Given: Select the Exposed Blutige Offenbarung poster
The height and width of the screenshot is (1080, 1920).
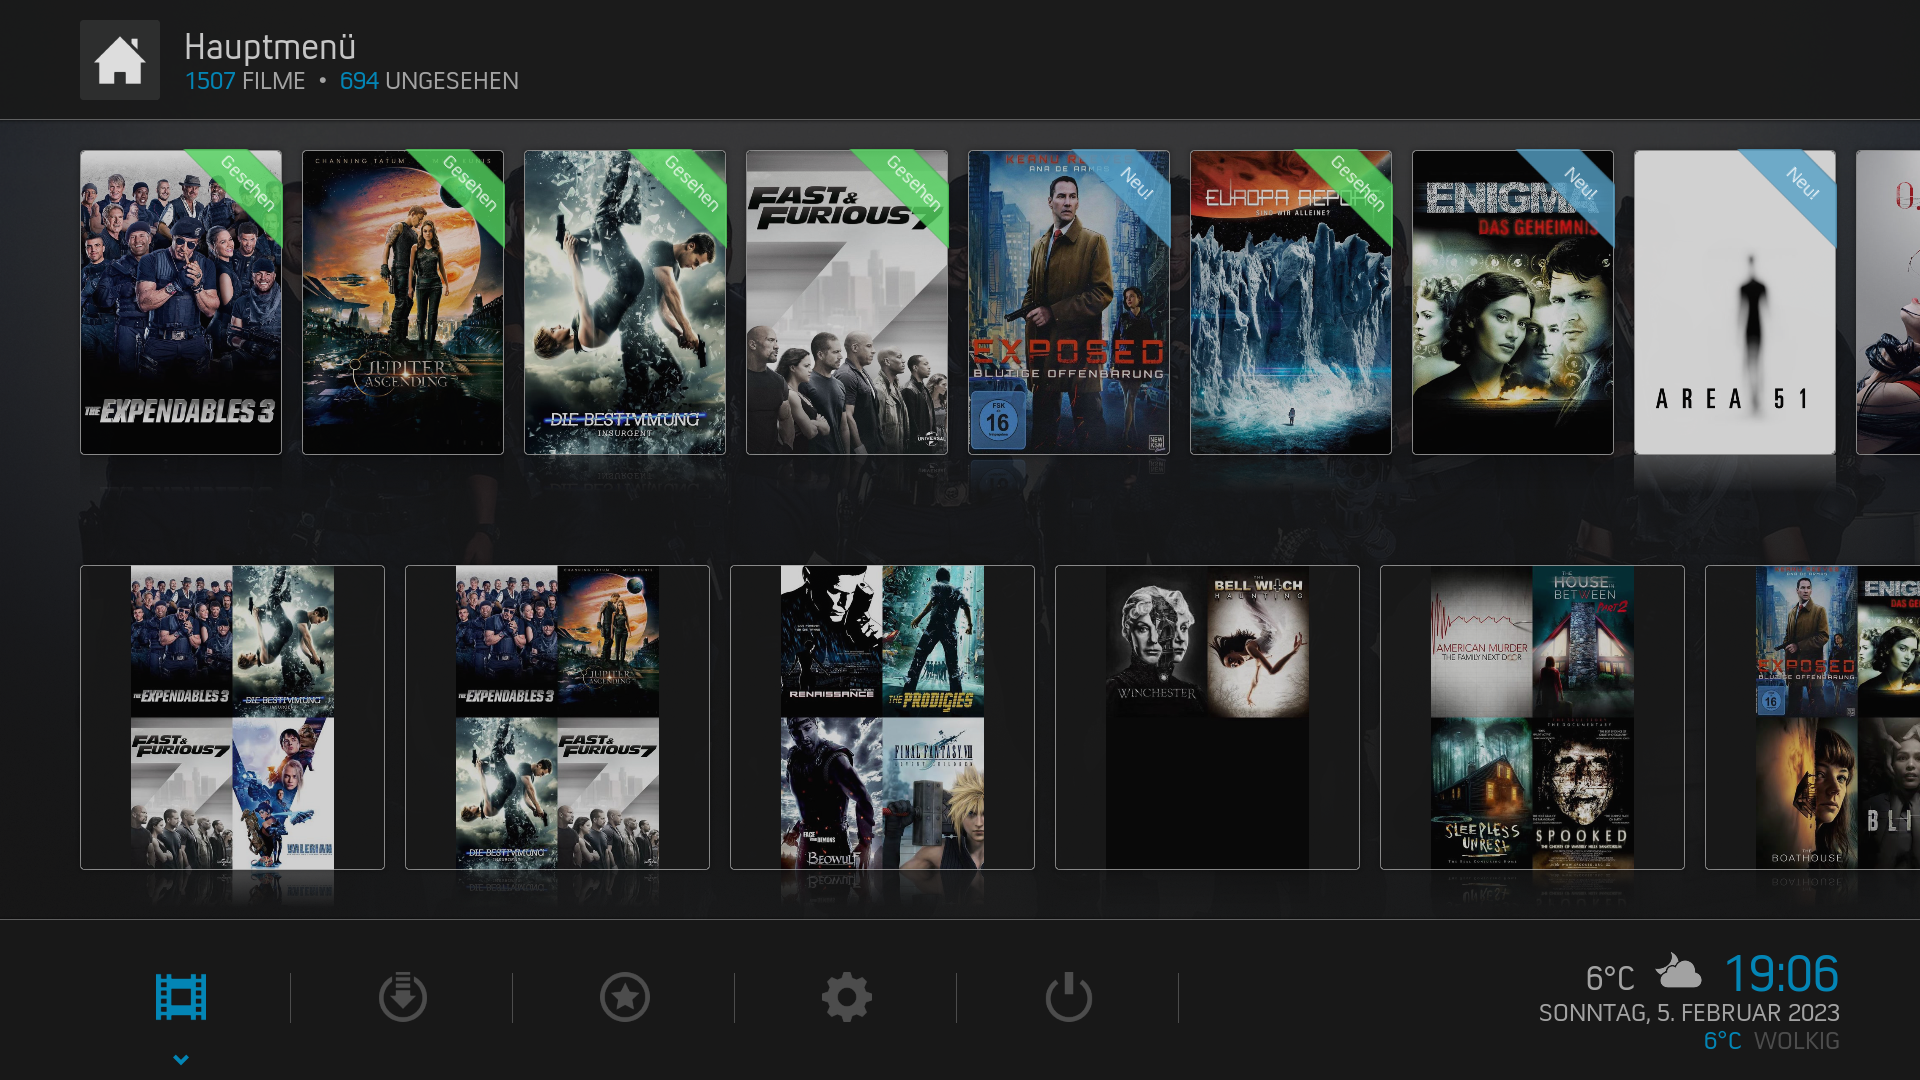Looking at the screenshot, I should click(x=1069, y=302).
